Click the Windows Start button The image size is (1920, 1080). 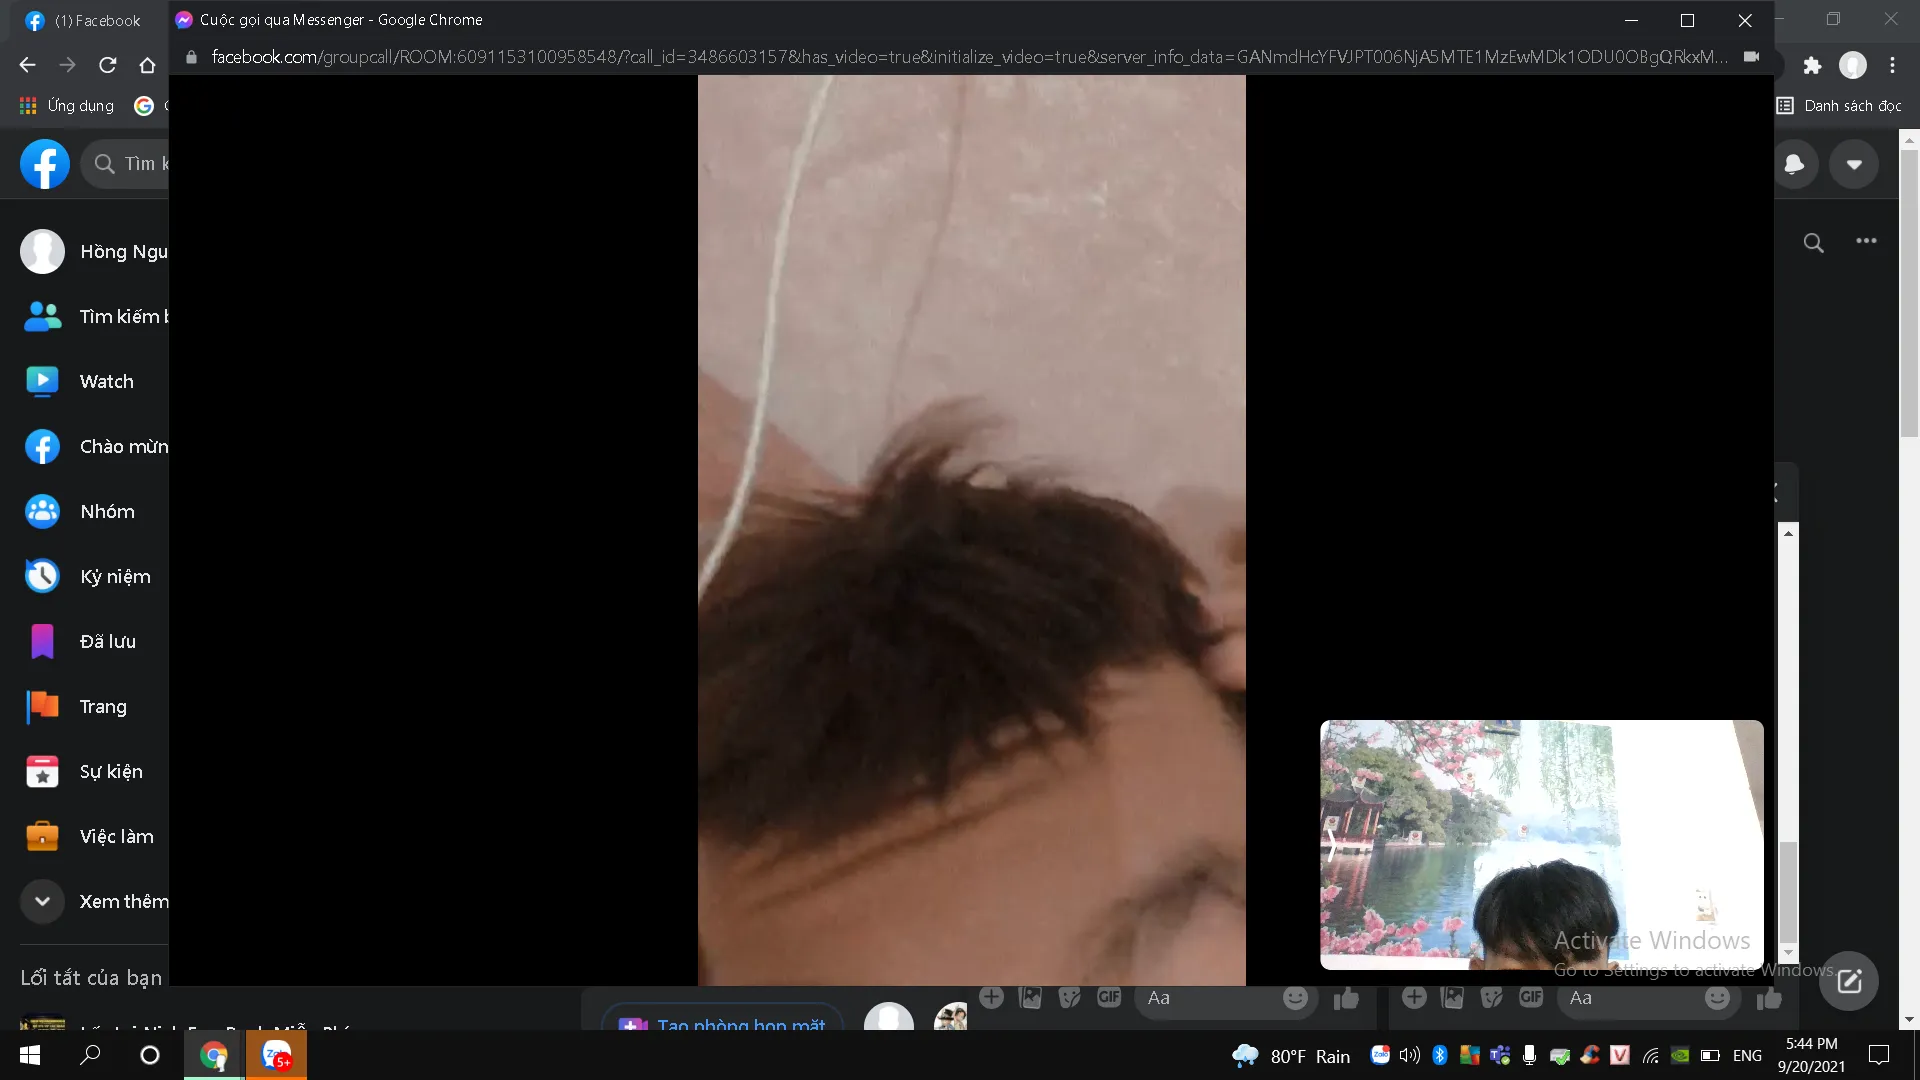coord(30,1055)
